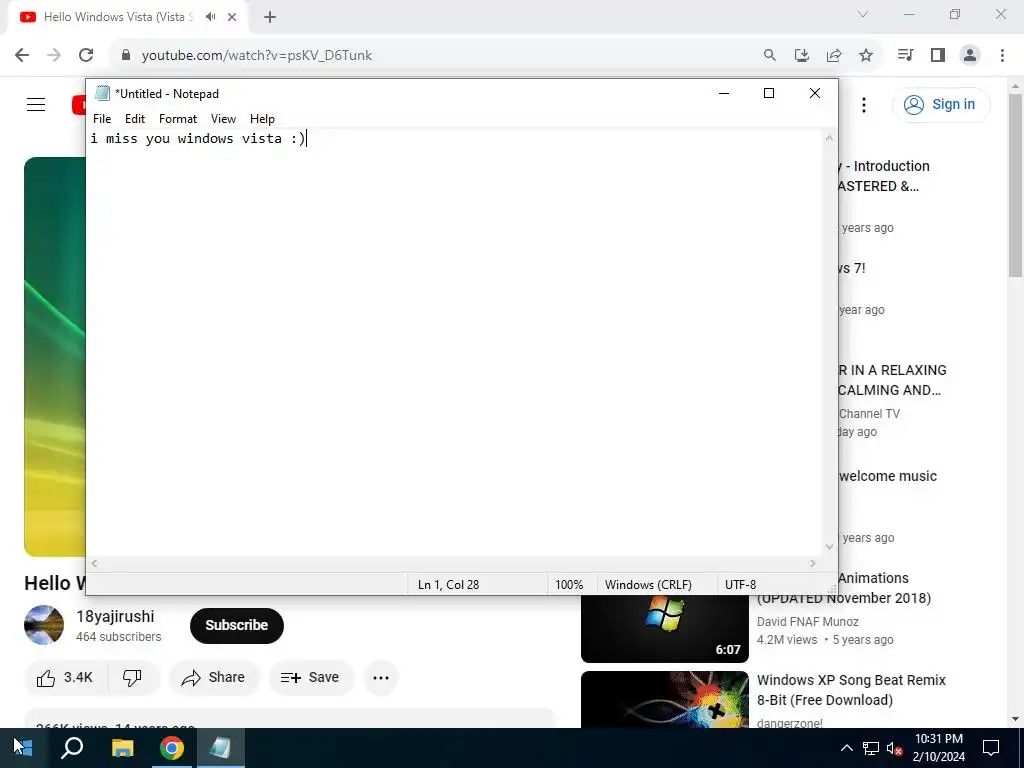Click Chrome forward navigation arrow
Image resolution: width=1024 pixels, height=768 pixels.
[x=54, y=56]
